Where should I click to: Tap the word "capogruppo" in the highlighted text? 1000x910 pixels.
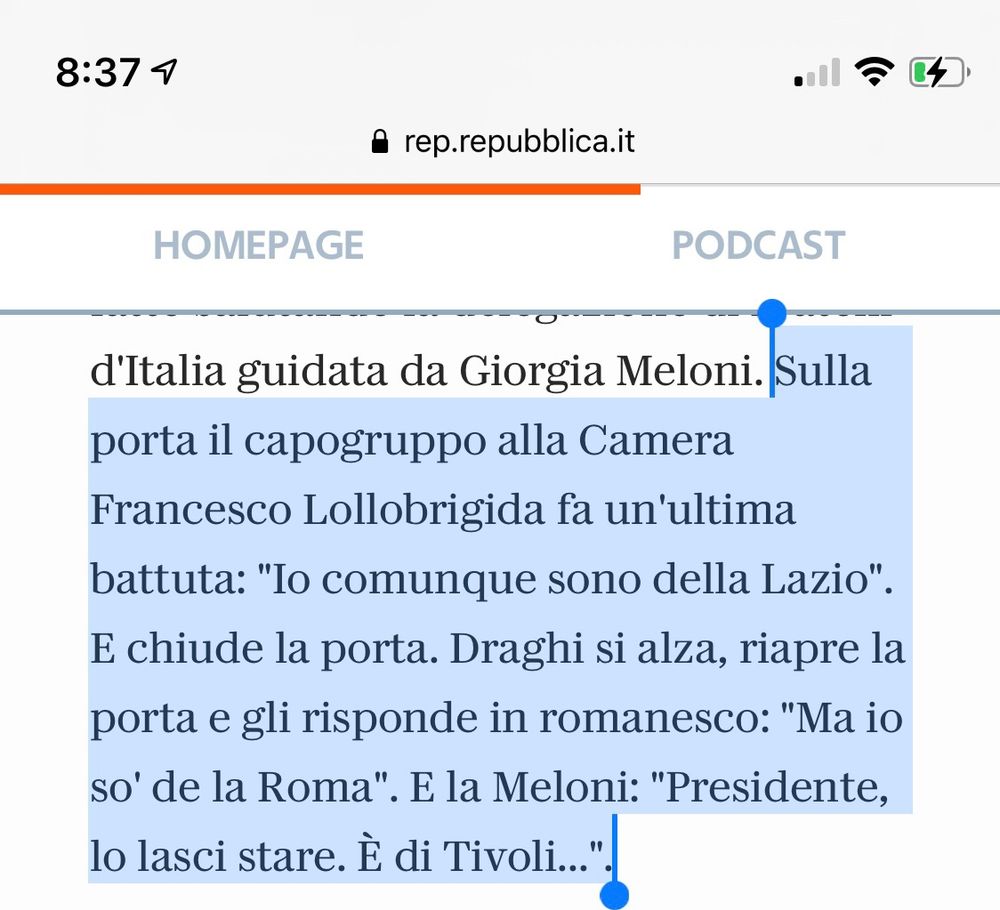365,442
